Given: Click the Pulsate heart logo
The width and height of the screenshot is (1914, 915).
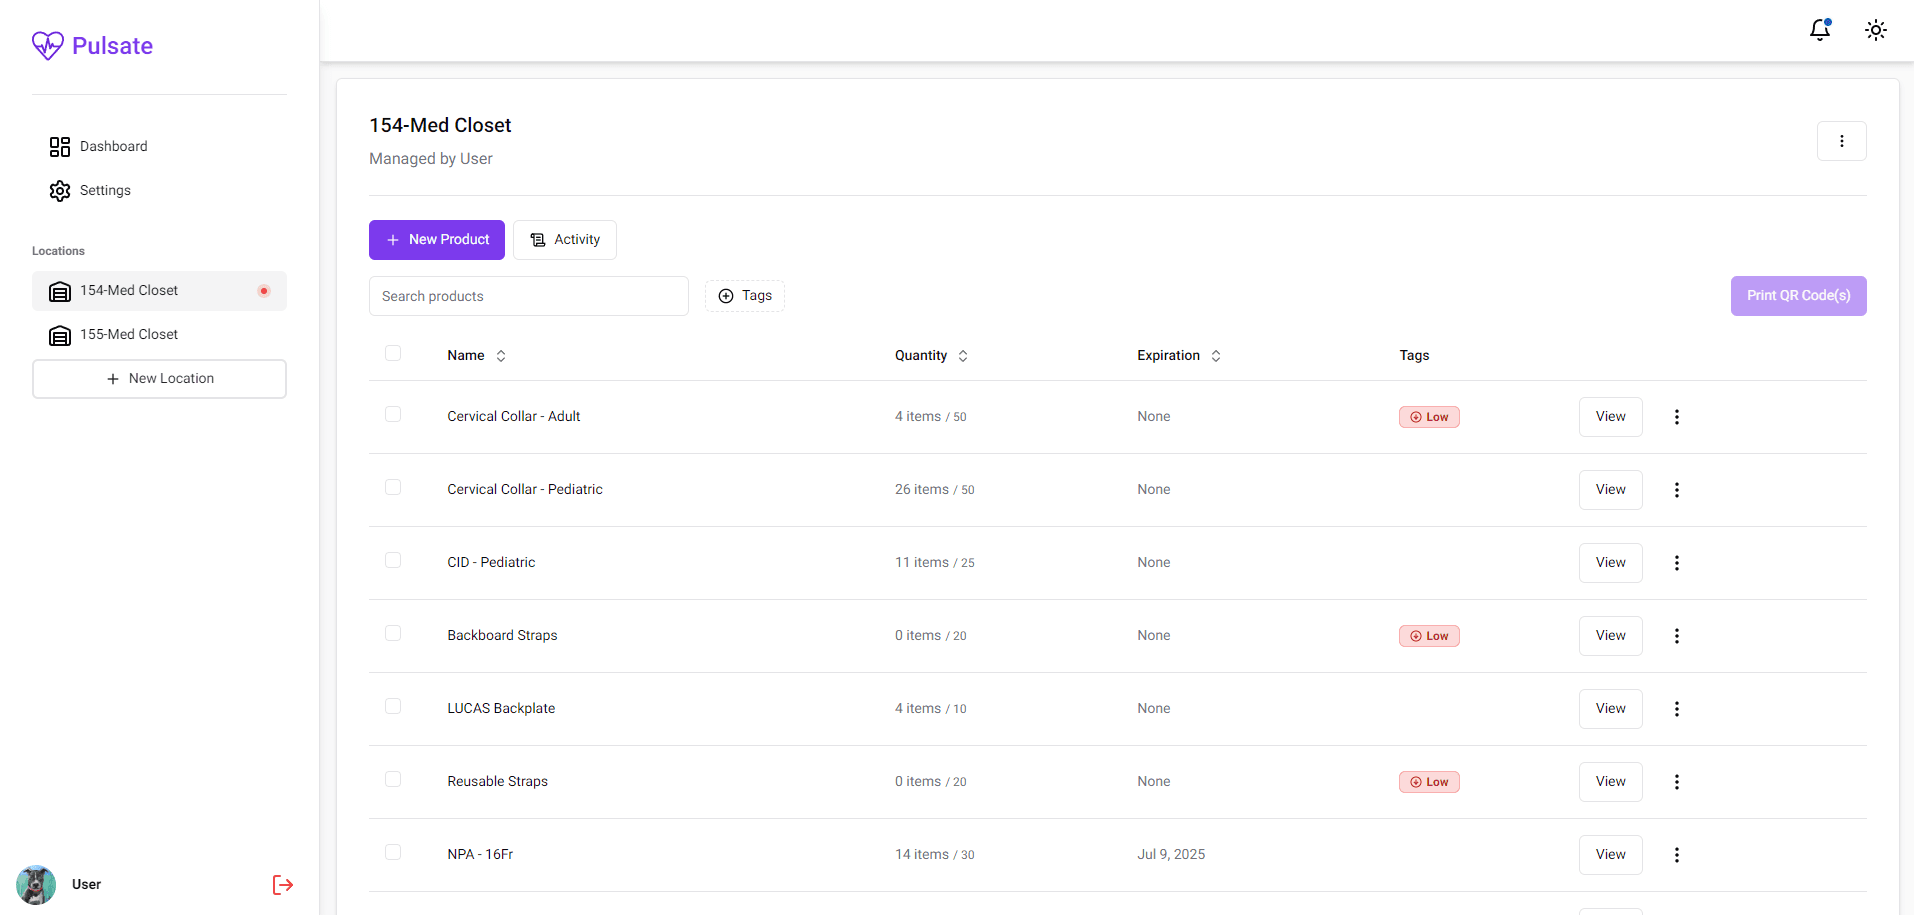Looking at the screenshot, I should pyautogui.click(x=47, y=45).
